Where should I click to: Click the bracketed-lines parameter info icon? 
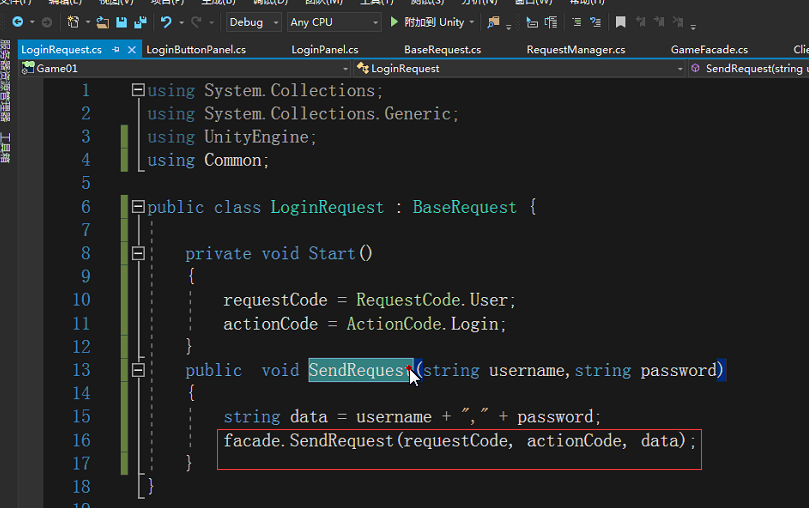pos(551,22)
